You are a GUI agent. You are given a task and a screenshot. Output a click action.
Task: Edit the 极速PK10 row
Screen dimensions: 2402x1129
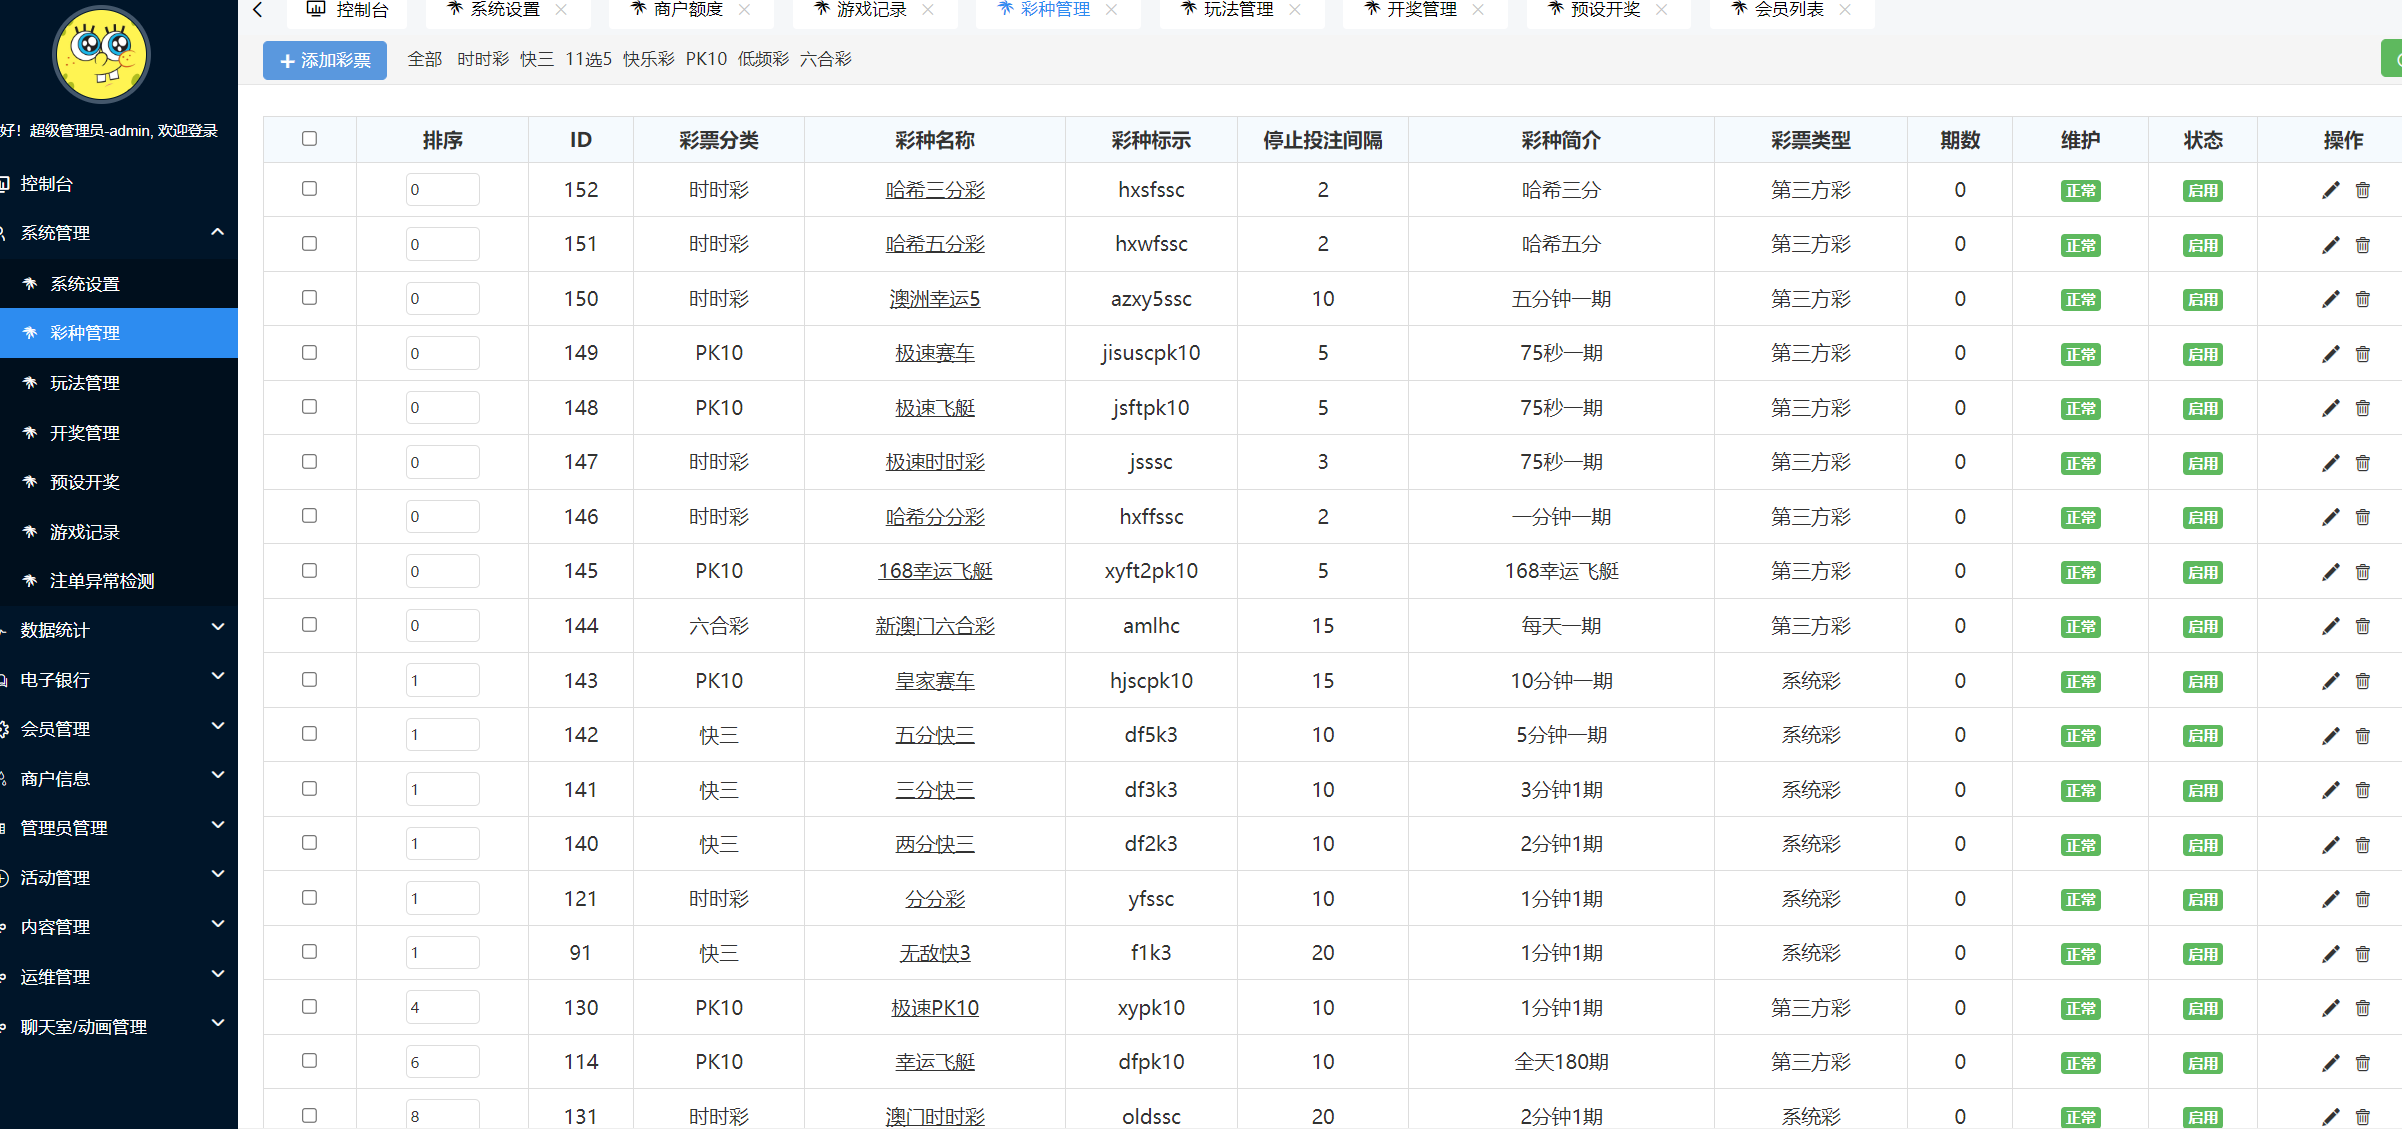tap(2331, 1008)
